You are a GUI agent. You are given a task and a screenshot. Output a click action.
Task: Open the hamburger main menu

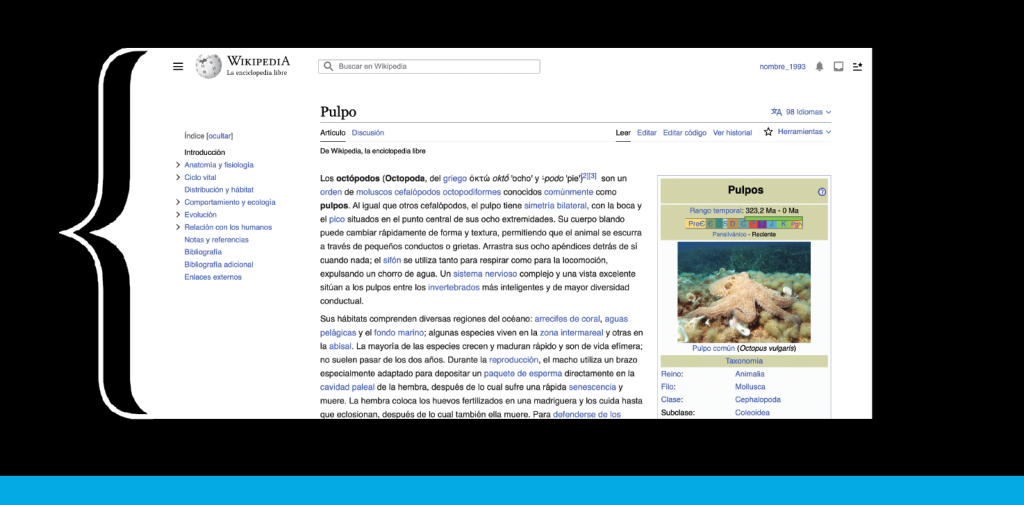point(178,67)
